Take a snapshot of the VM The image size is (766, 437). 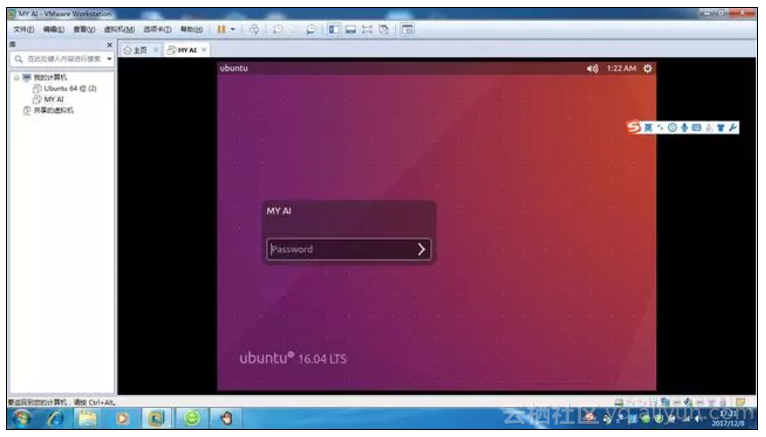pyautogui.click(x=277, y=30)
